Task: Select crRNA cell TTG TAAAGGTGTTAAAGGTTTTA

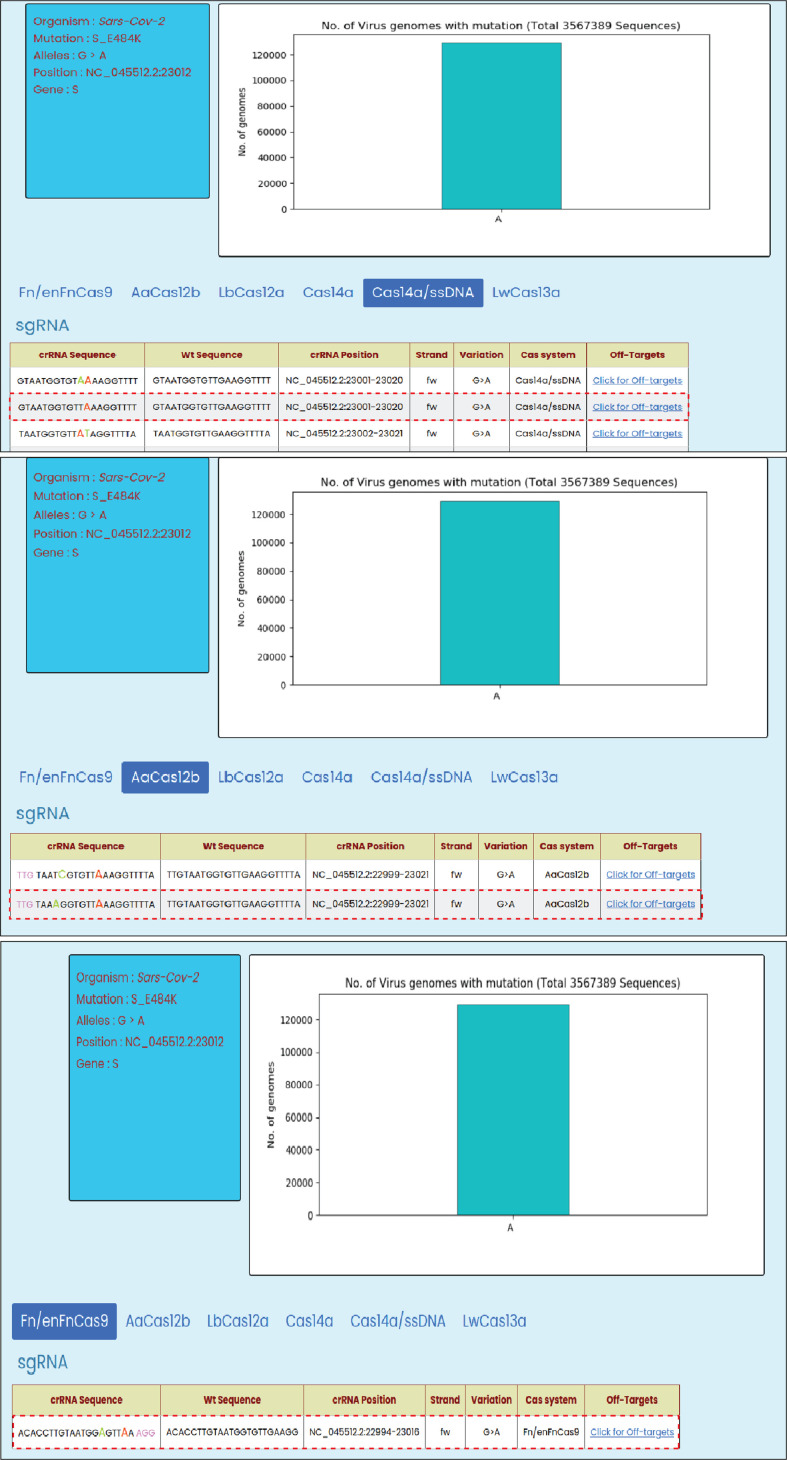Action: 86,904
